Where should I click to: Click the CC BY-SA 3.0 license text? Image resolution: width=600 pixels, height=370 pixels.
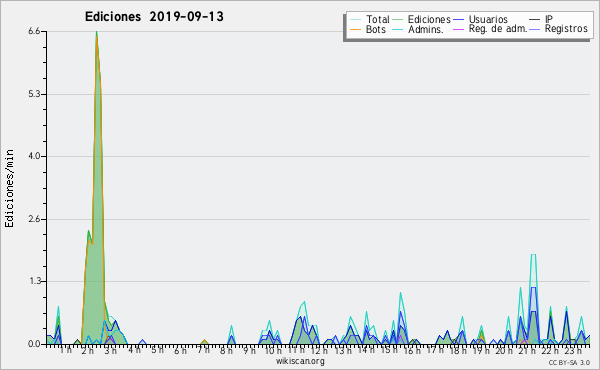569,363
